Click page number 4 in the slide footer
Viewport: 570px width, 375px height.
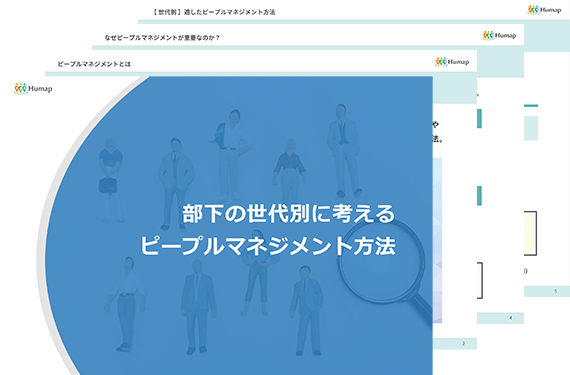point(510,318)
